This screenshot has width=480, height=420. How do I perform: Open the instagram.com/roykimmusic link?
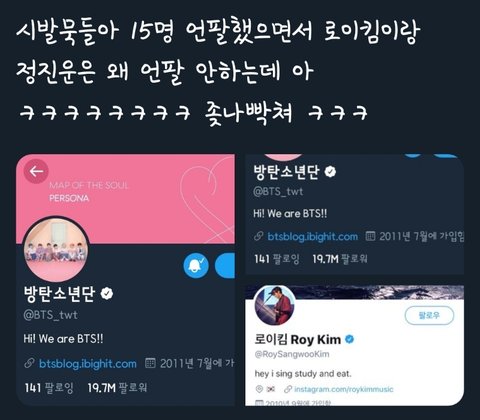coord(344,389)
